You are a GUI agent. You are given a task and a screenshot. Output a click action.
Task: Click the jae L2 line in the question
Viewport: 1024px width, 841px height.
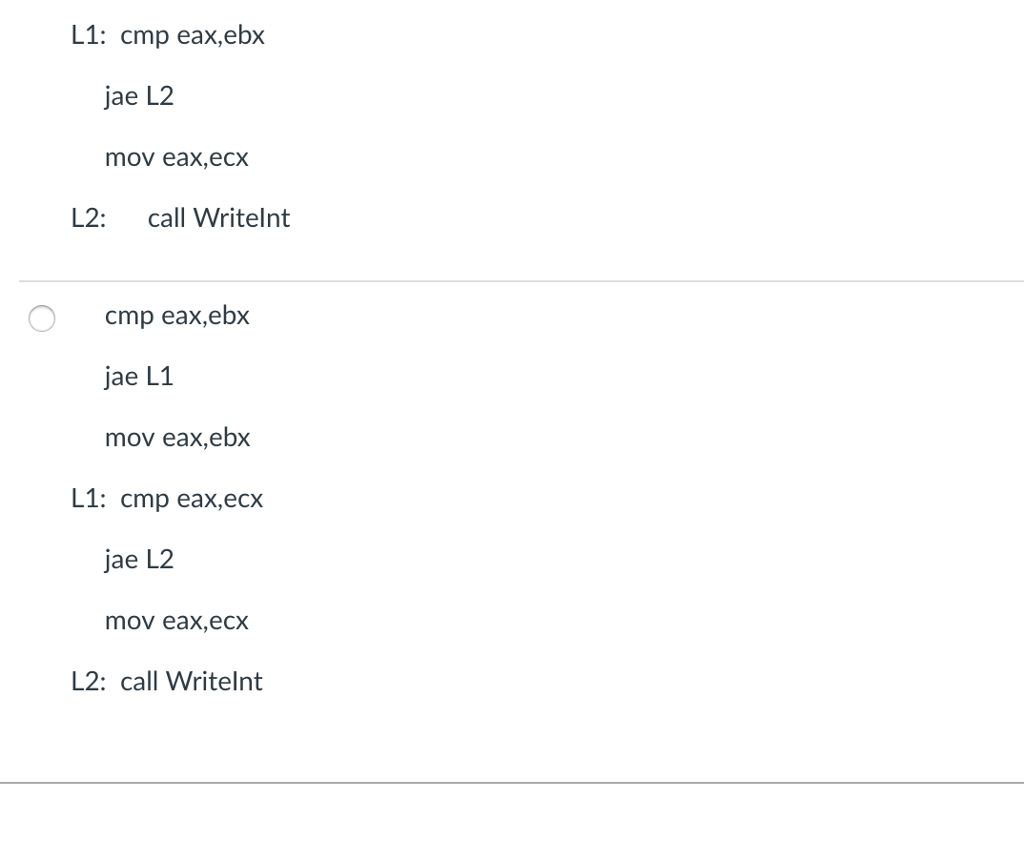pyautogui.click(x=138, y=96)
